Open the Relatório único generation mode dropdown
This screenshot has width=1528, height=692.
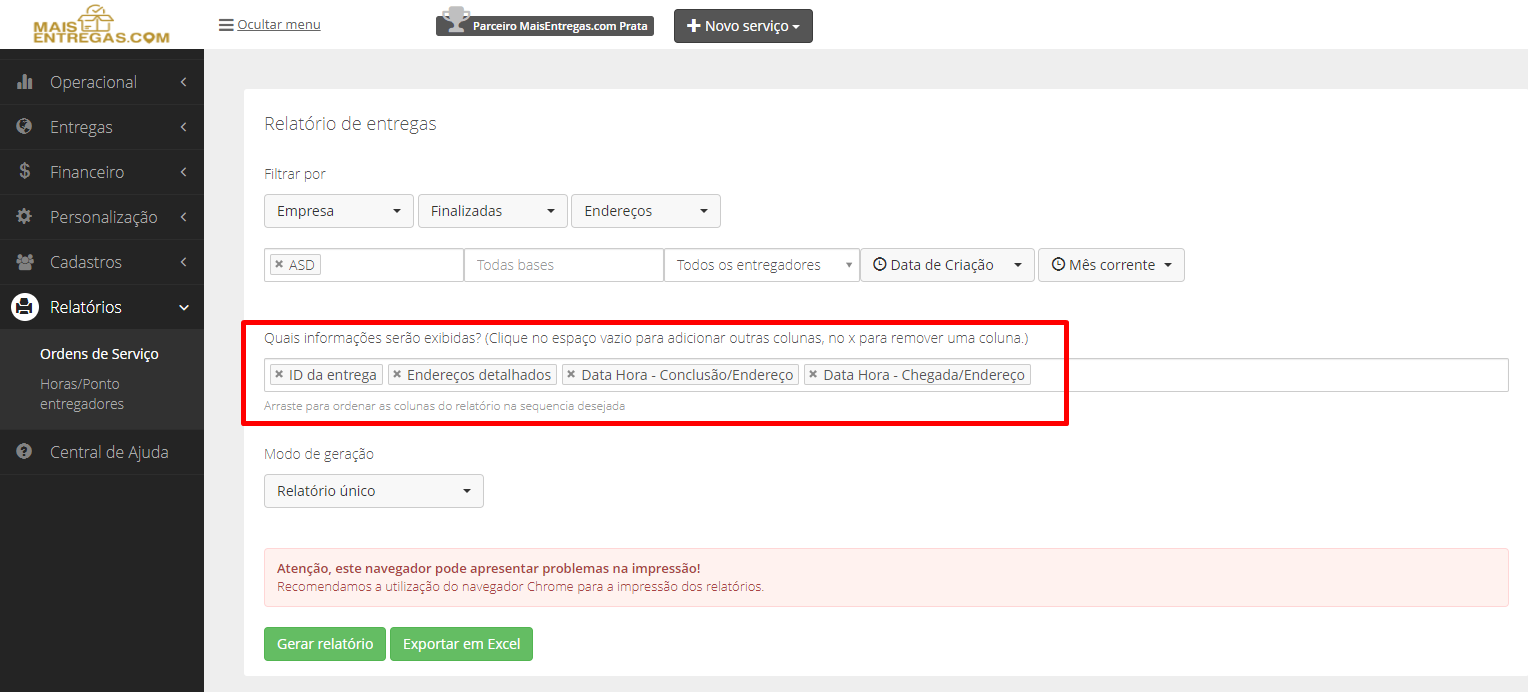[374, 491]
